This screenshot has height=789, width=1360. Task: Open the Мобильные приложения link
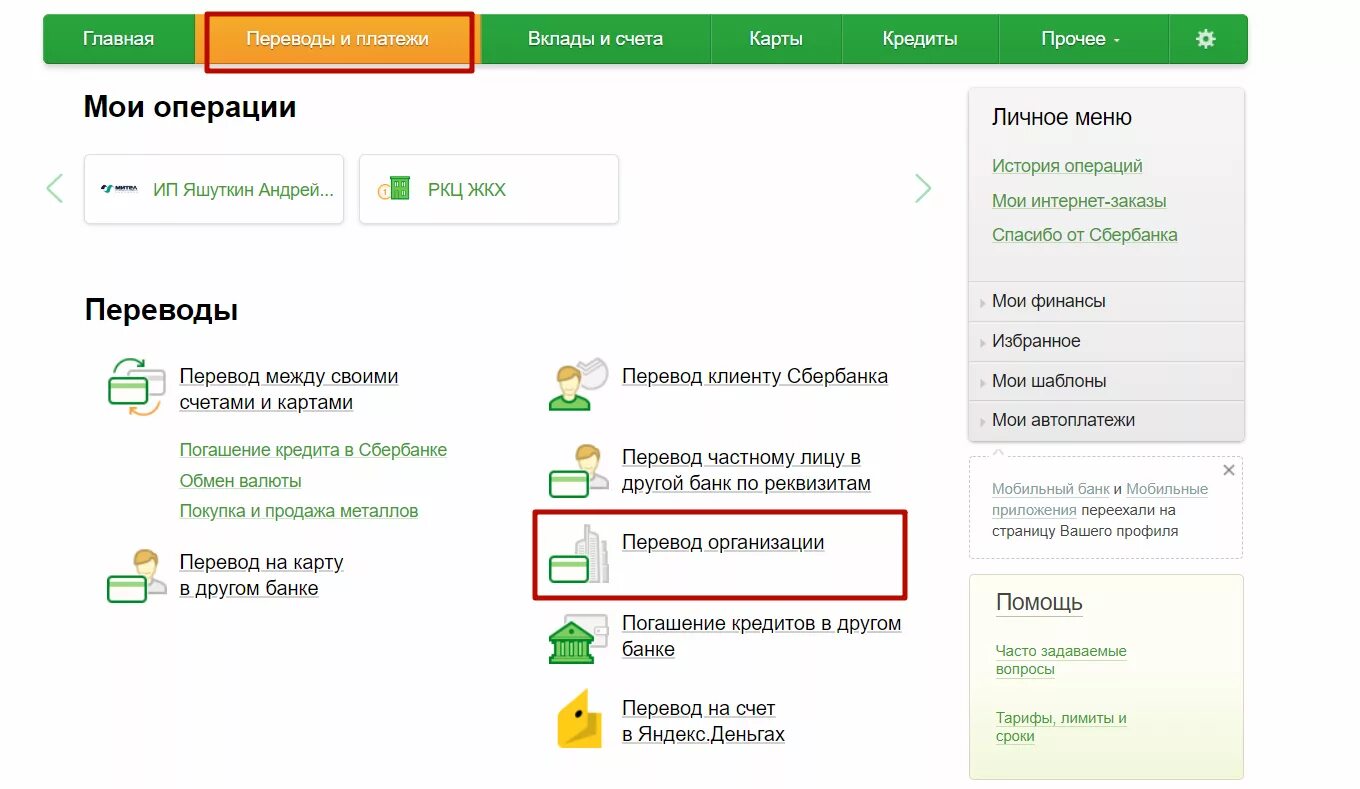[1100, 500]
